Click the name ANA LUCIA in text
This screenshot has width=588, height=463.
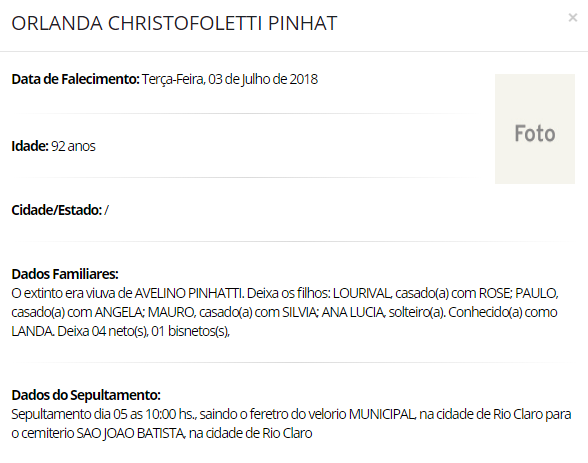coord(353,312)
